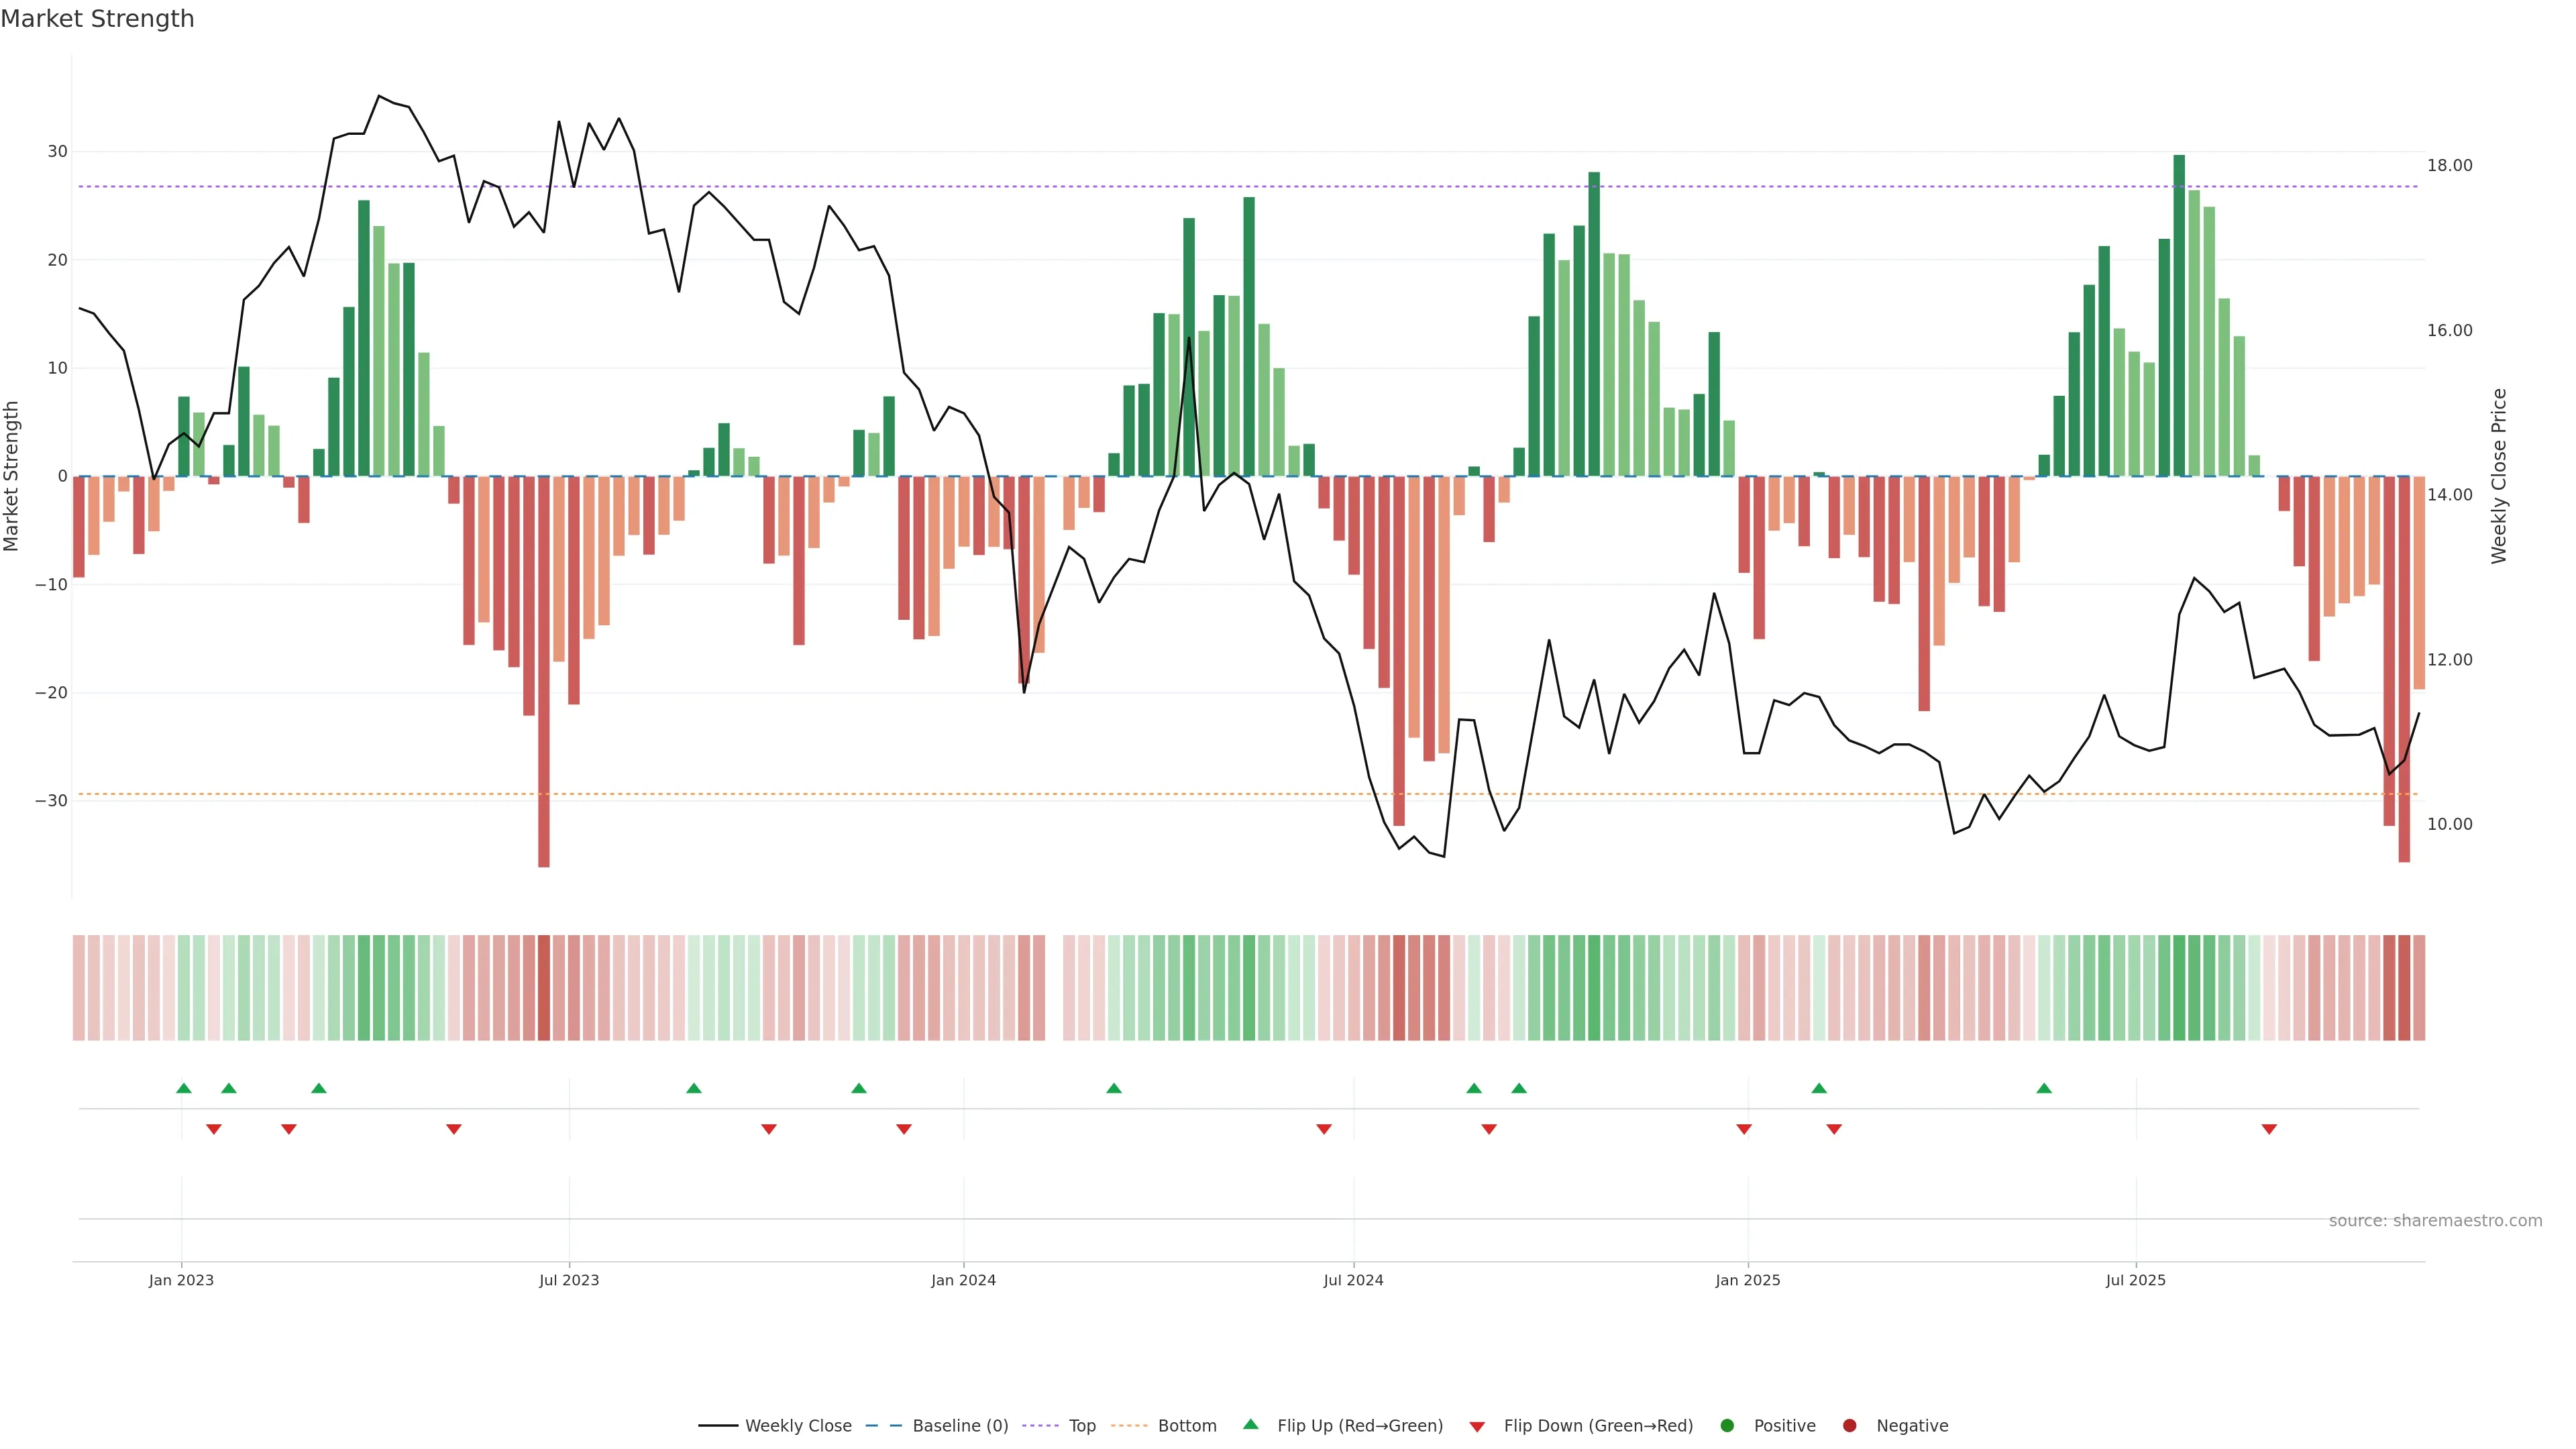The height and width of the screenshot is (1449, 2576).
Task: Click the flip-up triangle before Jul 2025
Action: point(2044,1088)
